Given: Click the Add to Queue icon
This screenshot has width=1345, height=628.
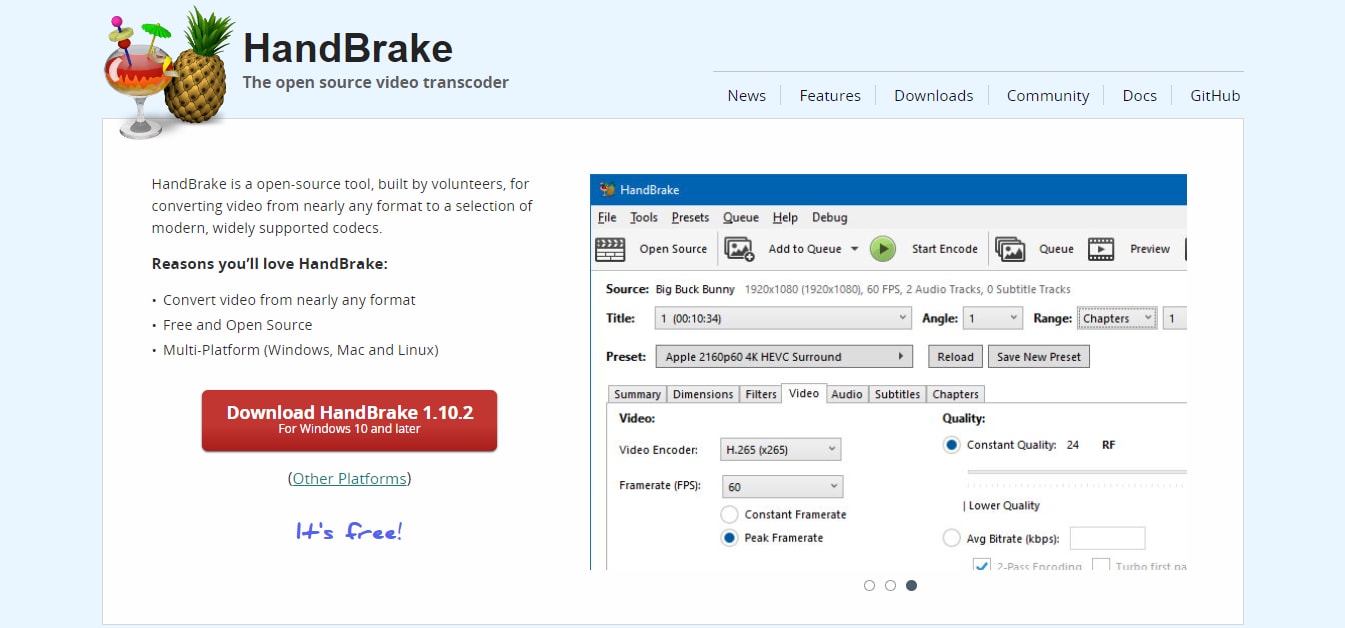Looking at the screenshot, I should coord(740,249).
